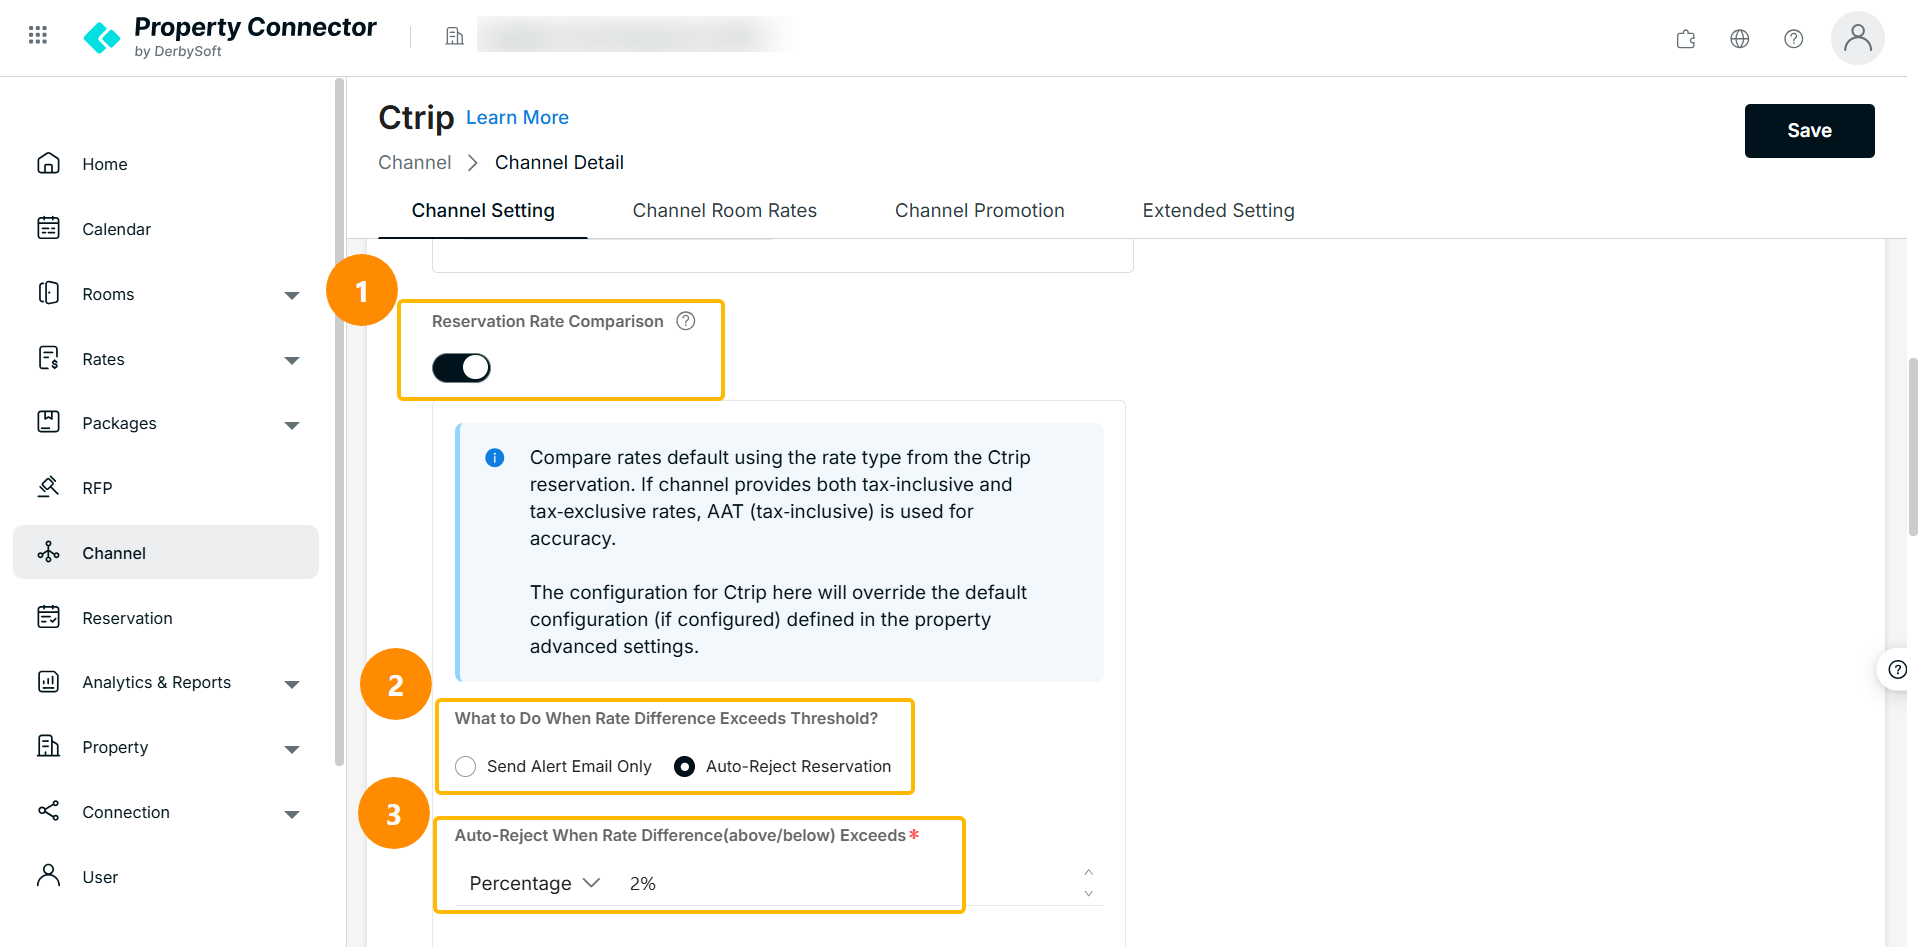Click the main page vertical scrollbar
This screenshot has height=947, width=1920.
[x=1913, y=447]
